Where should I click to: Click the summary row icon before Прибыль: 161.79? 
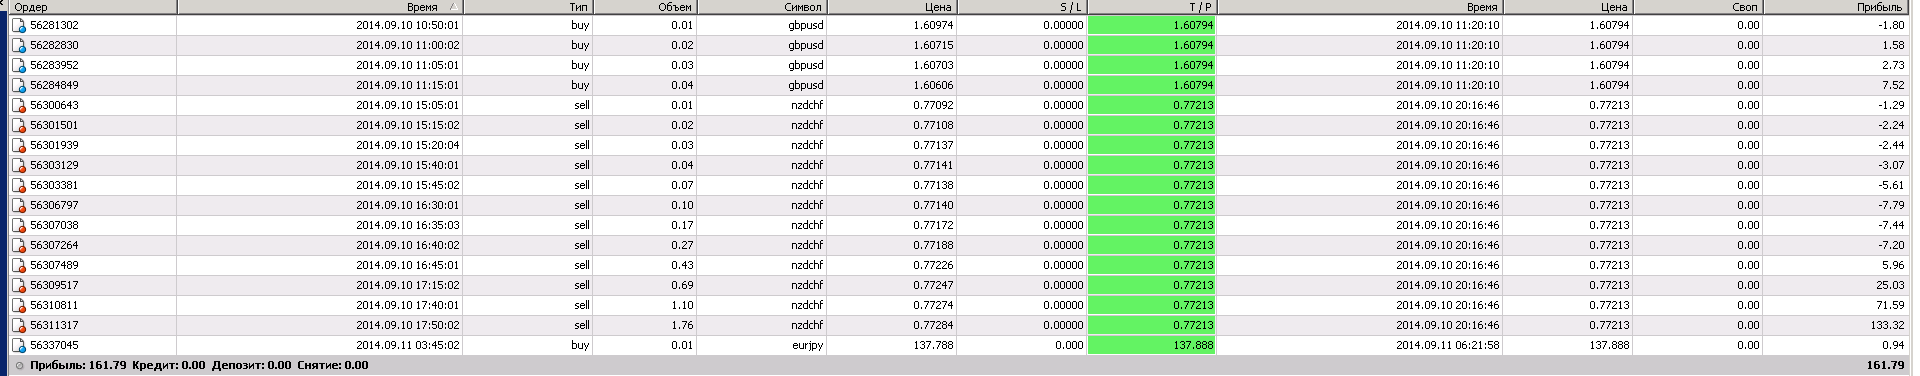click(19, 366)
